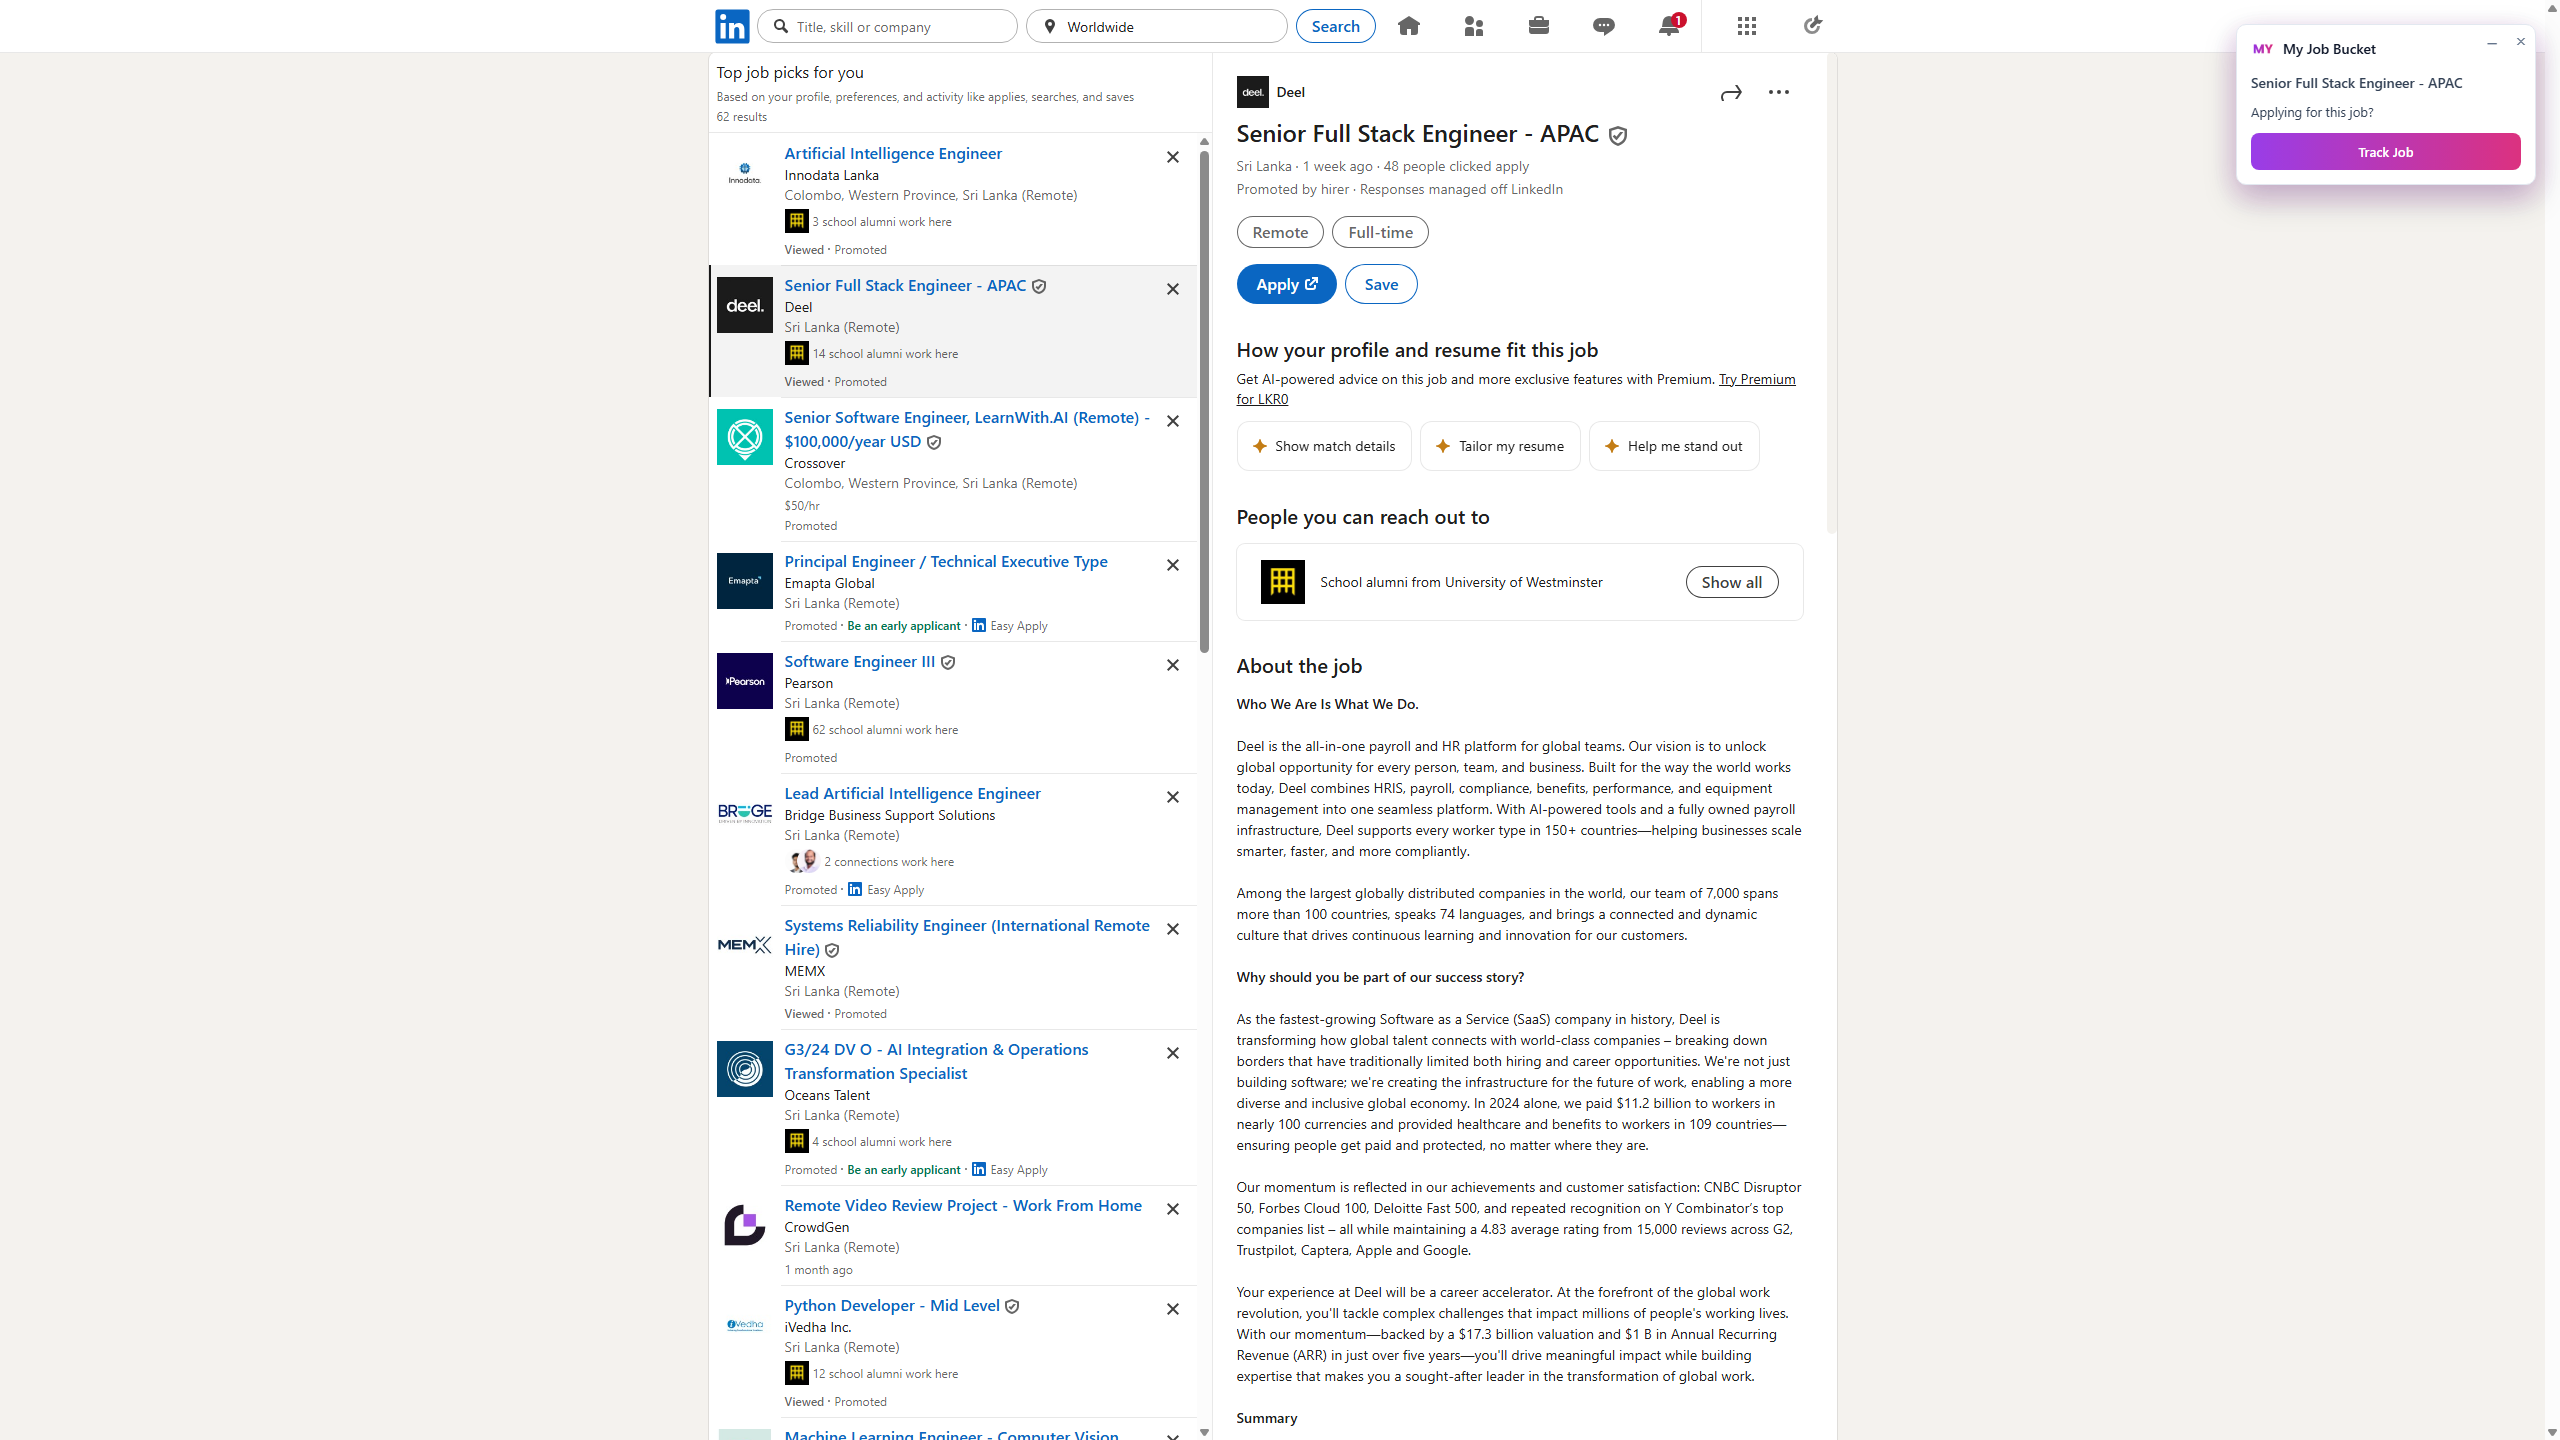The image size is (2560, 1440).
Task: Open the Remote Video Review Project listing
Action: pos(963,1205)
